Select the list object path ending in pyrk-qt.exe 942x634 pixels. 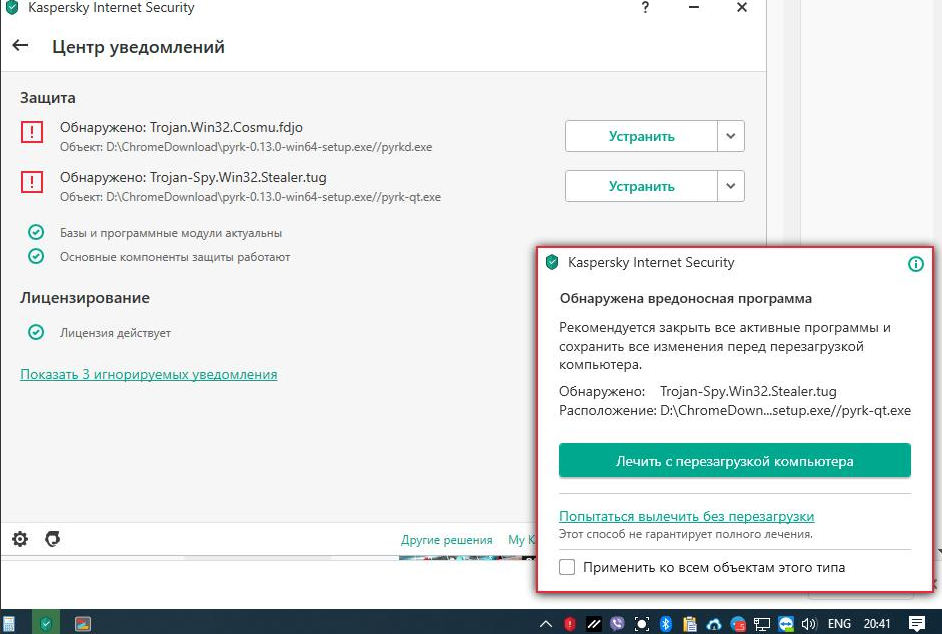tap(250, 197)
